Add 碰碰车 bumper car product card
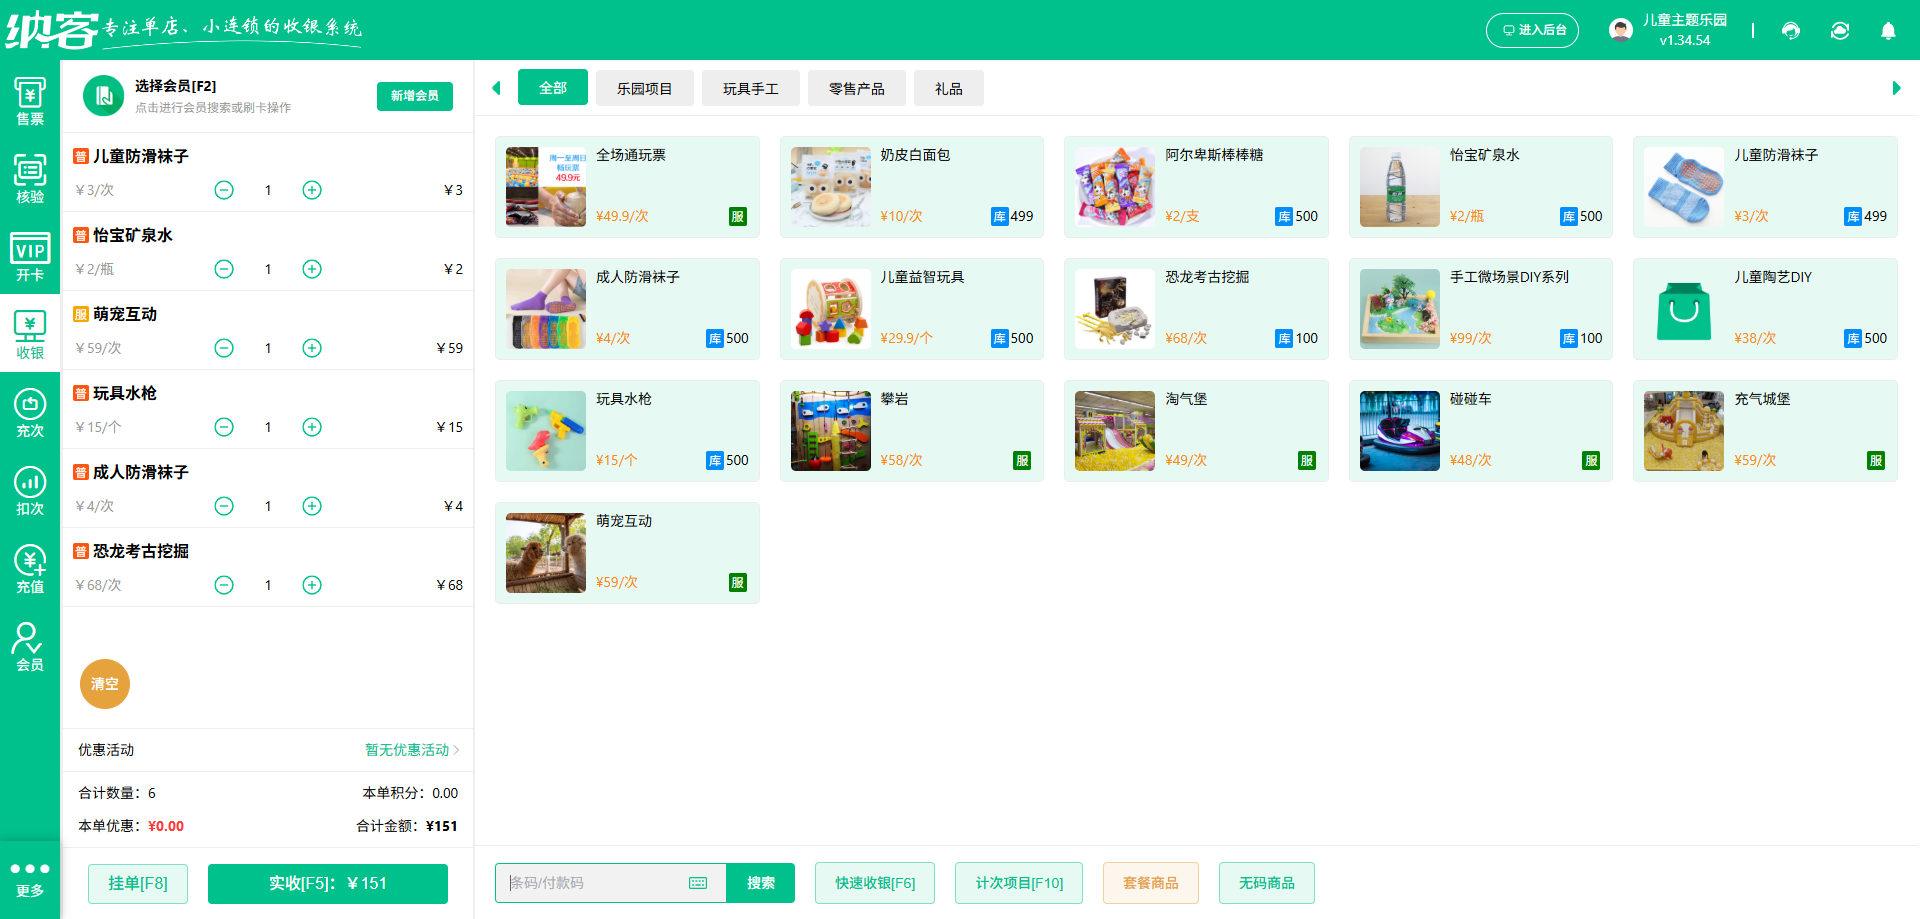 click(x=1481, y=431)
